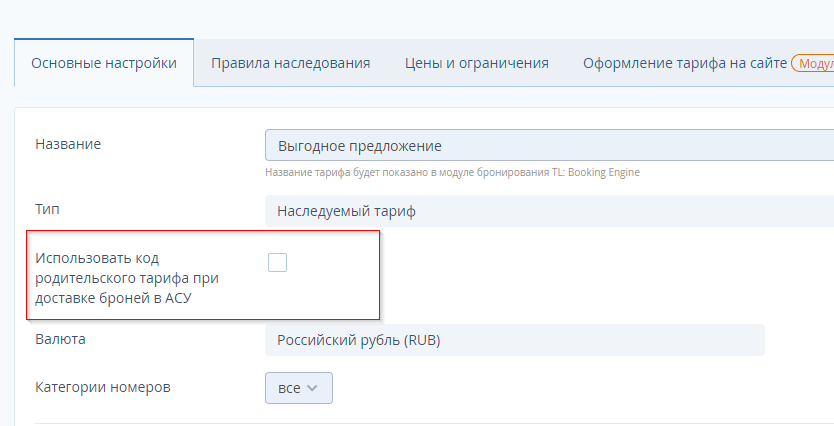Expand the Категории номеров dropdown showing все
834x426 pixels.
298,388
